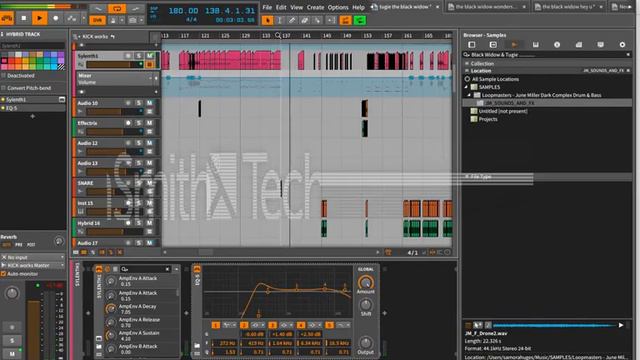Select the Pointer tool
The width and height of the screenshot is (640, 360).
pos(267,20)
